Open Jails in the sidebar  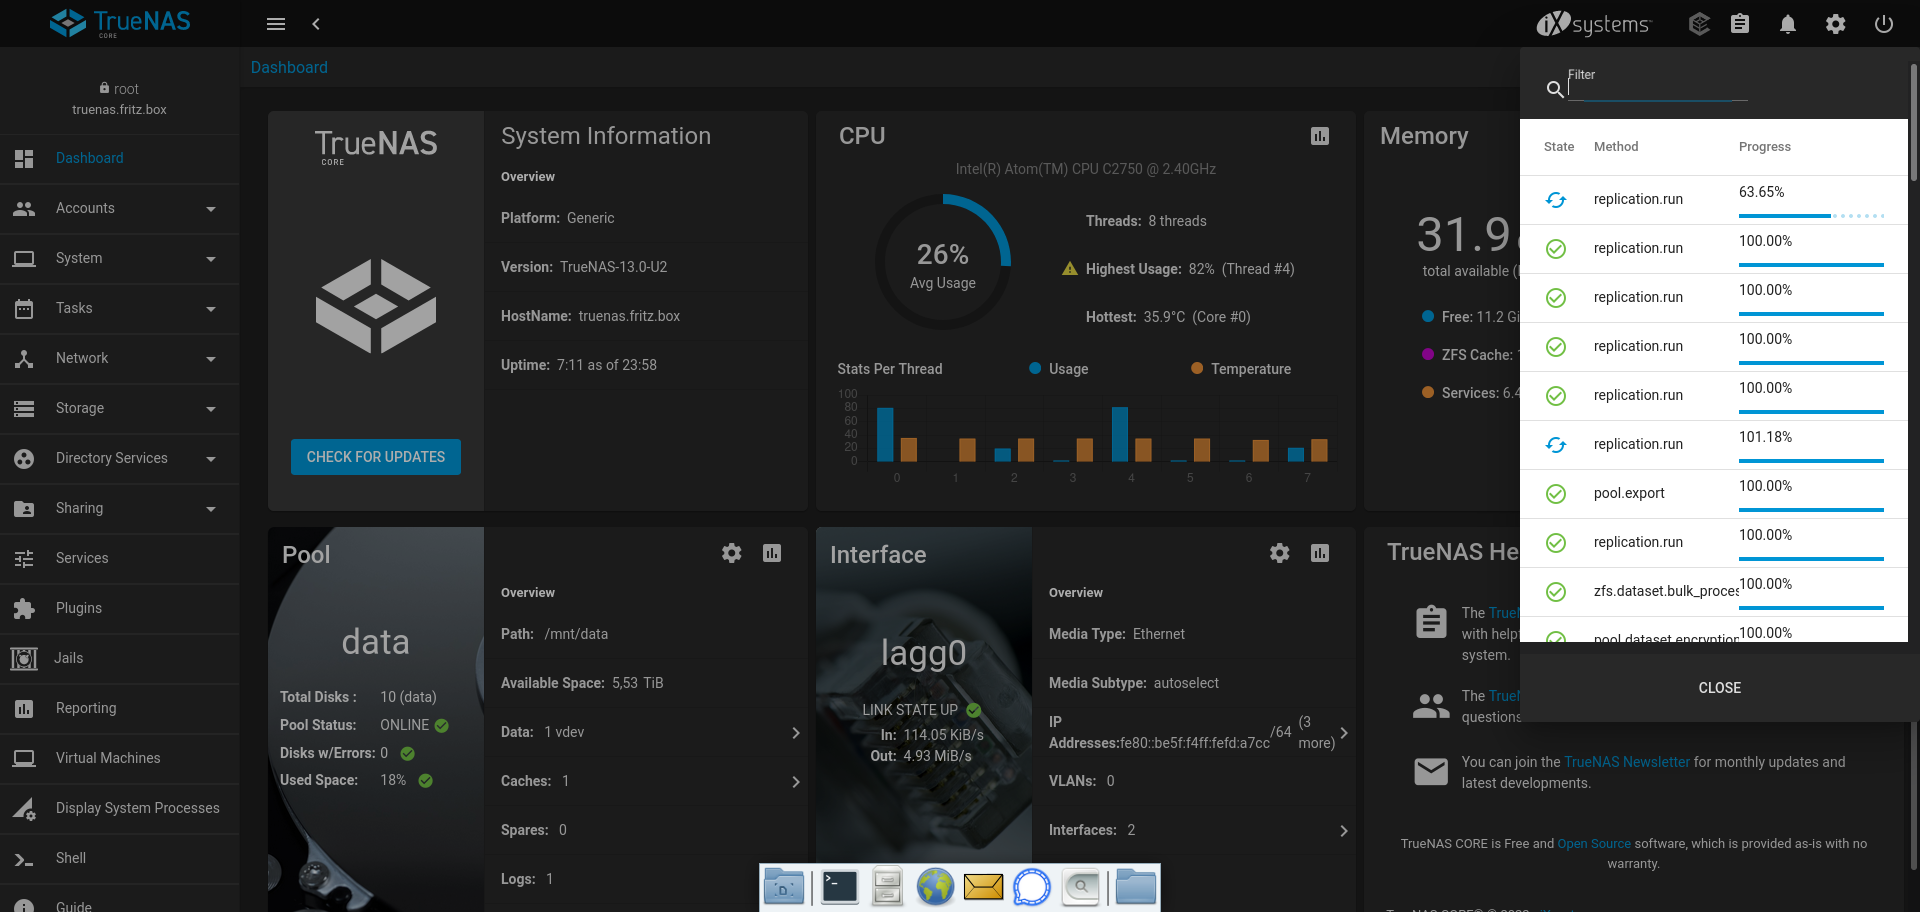pyautogui.click(x=120, y=658)
